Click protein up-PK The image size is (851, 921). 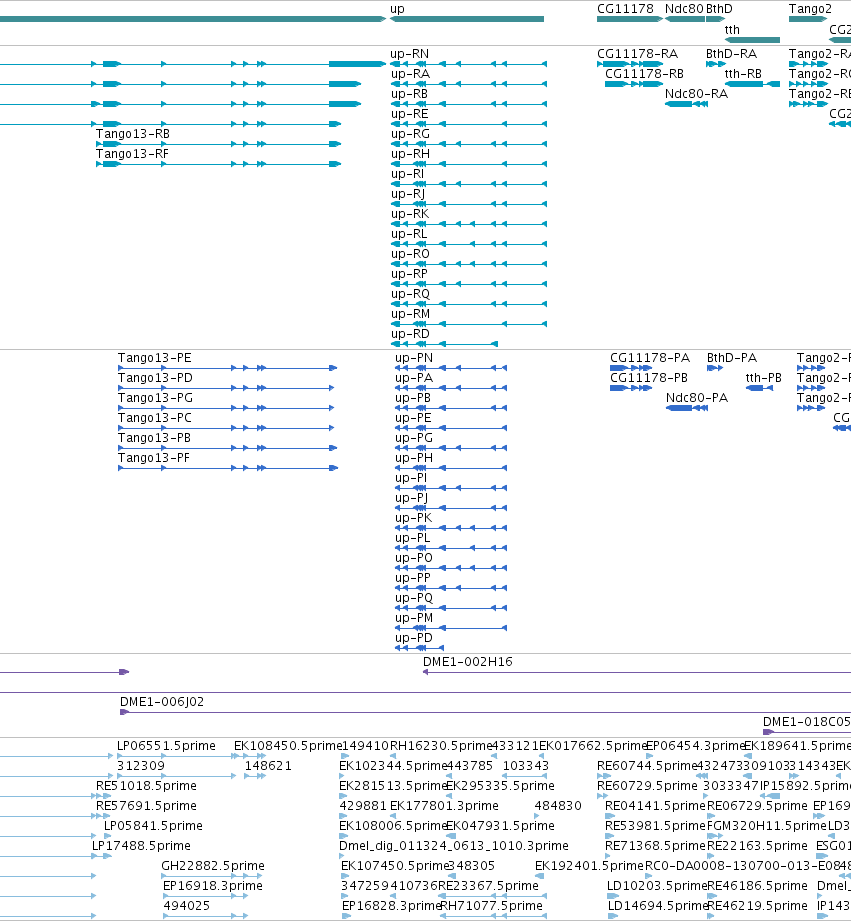click(451, 528)
